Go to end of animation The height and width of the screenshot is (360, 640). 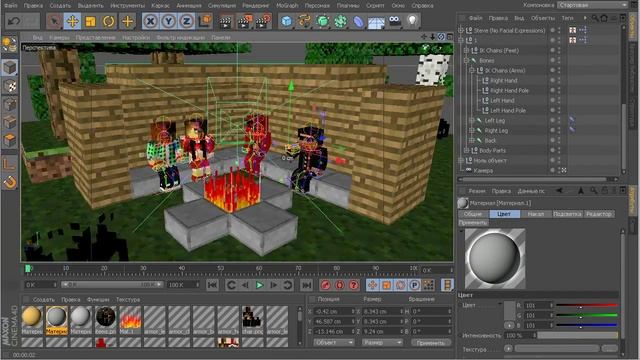coord(307,285)
